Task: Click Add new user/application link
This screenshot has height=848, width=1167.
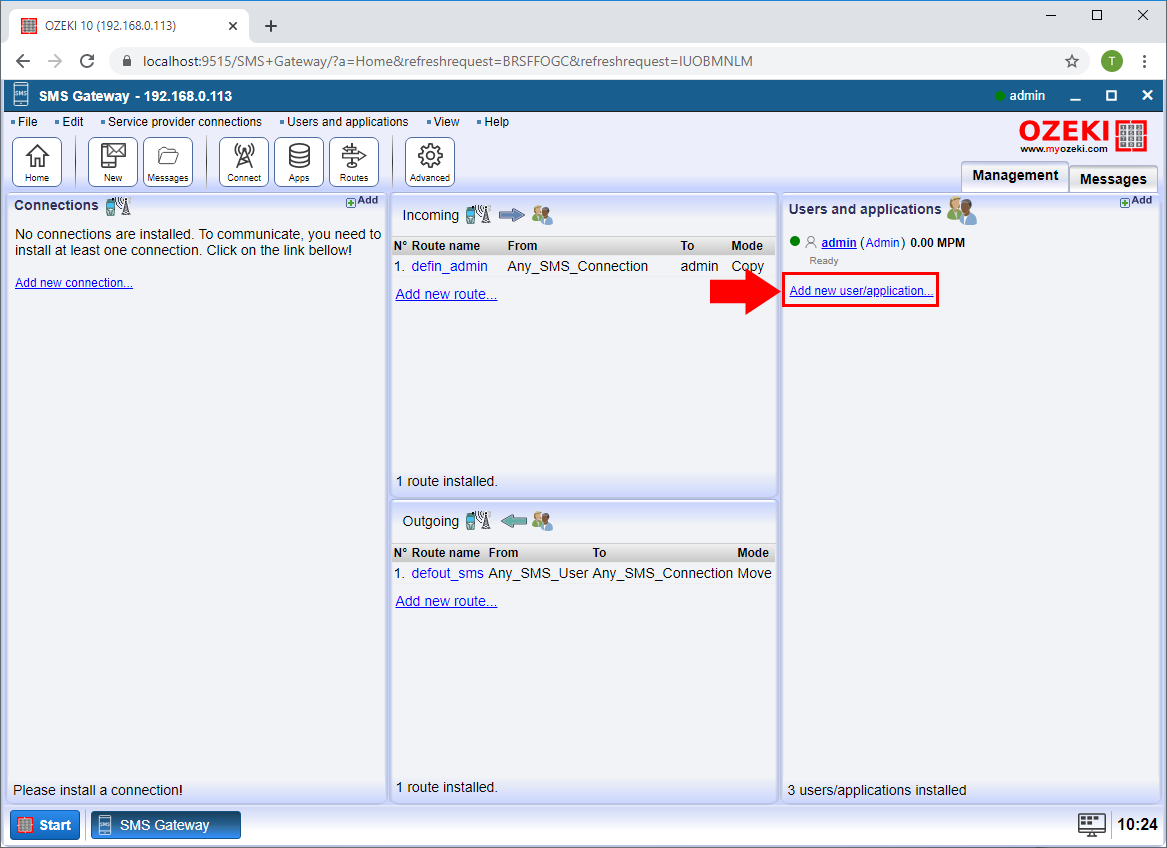Action: tap(861, 290)
